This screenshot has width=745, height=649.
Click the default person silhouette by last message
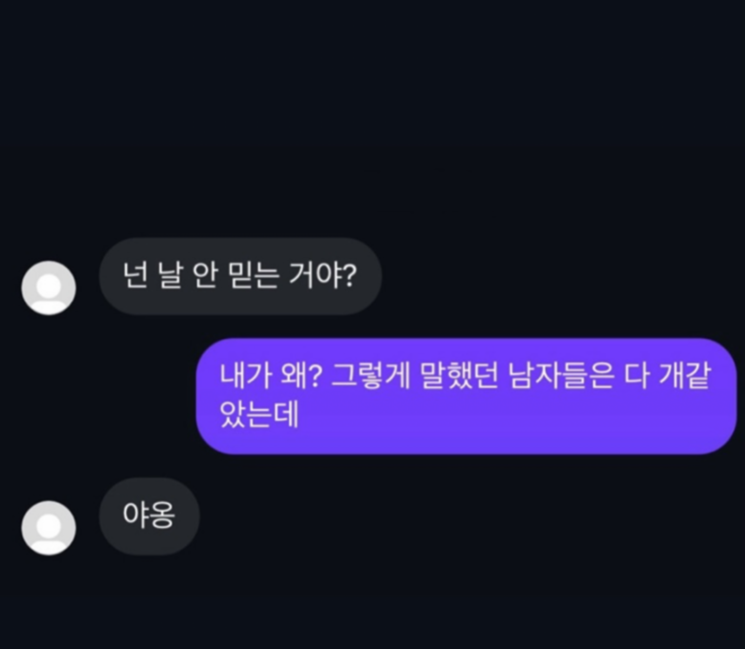pyautogui.click(x=48, y=527)
